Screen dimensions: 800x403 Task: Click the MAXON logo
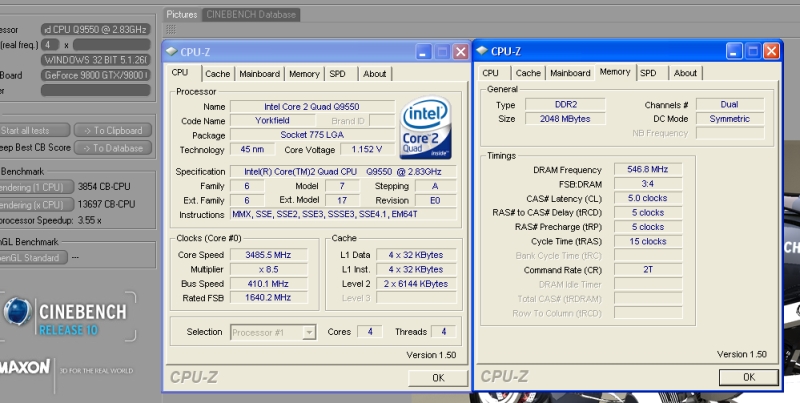tap(25, 367)
